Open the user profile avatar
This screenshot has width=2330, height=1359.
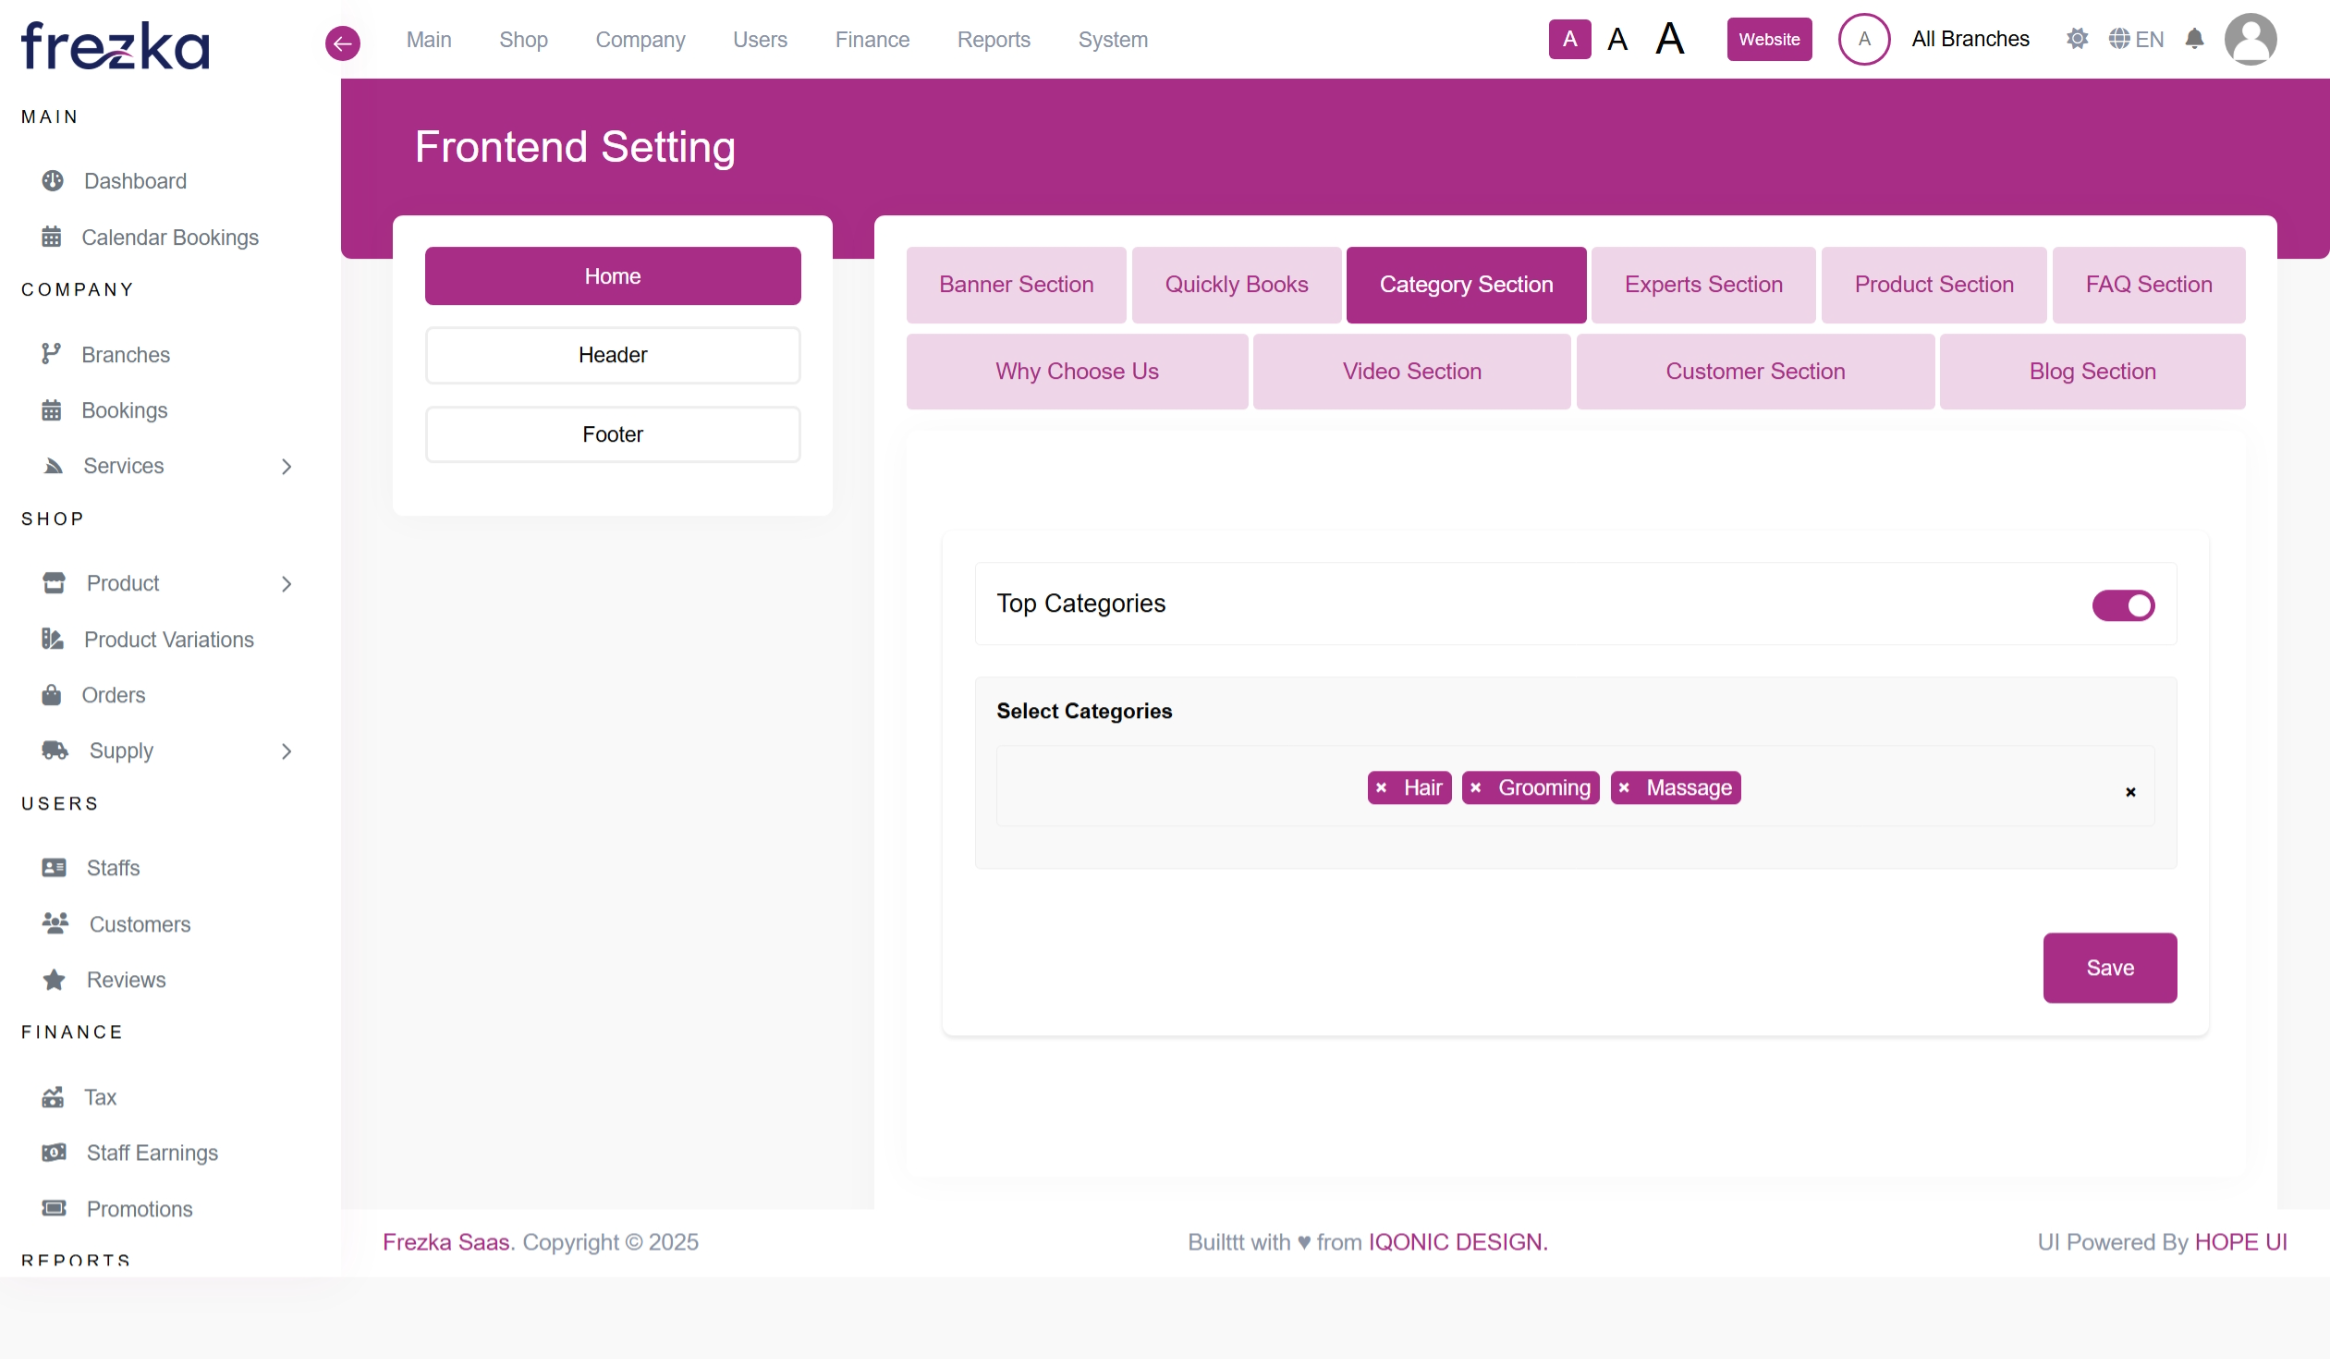click(2250, 39)
